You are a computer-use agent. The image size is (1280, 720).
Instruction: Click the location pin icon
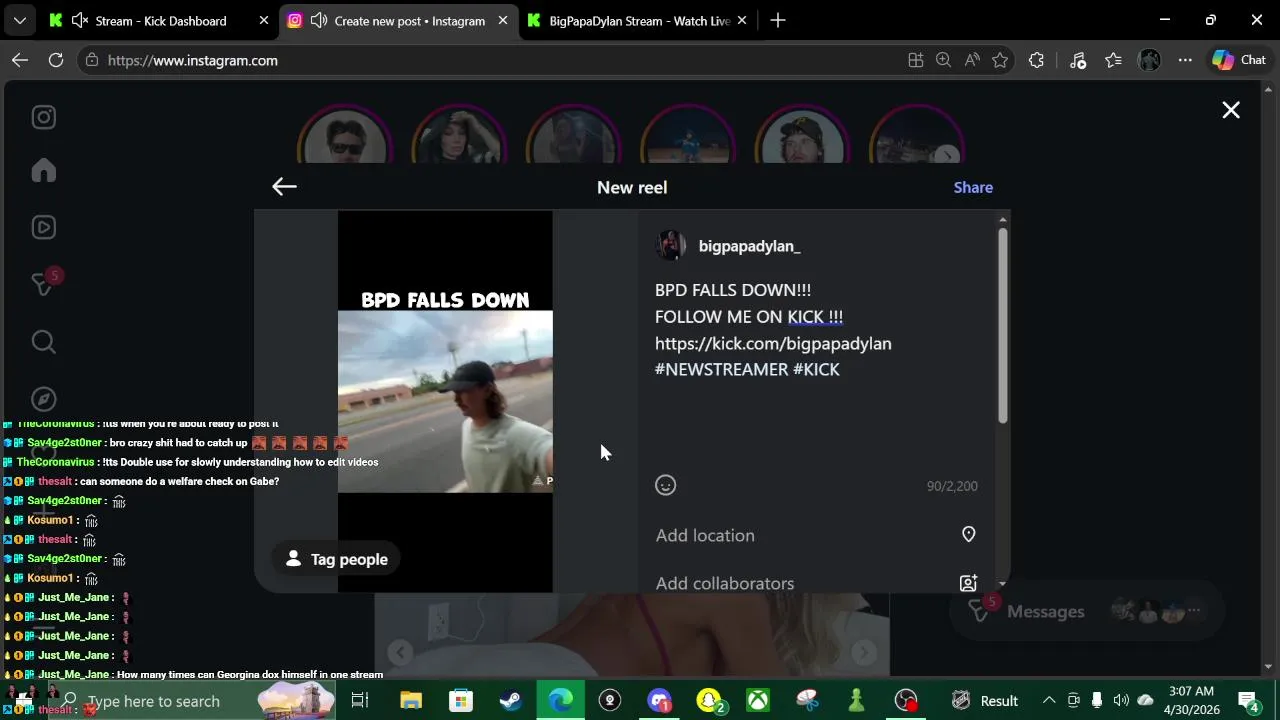click(x=968, y=535)
